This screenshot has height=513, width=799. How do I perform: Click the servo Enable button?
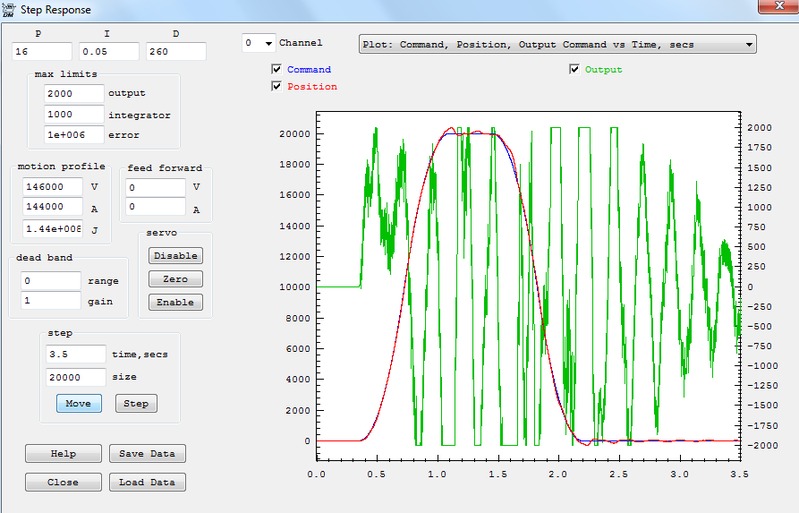175,302
